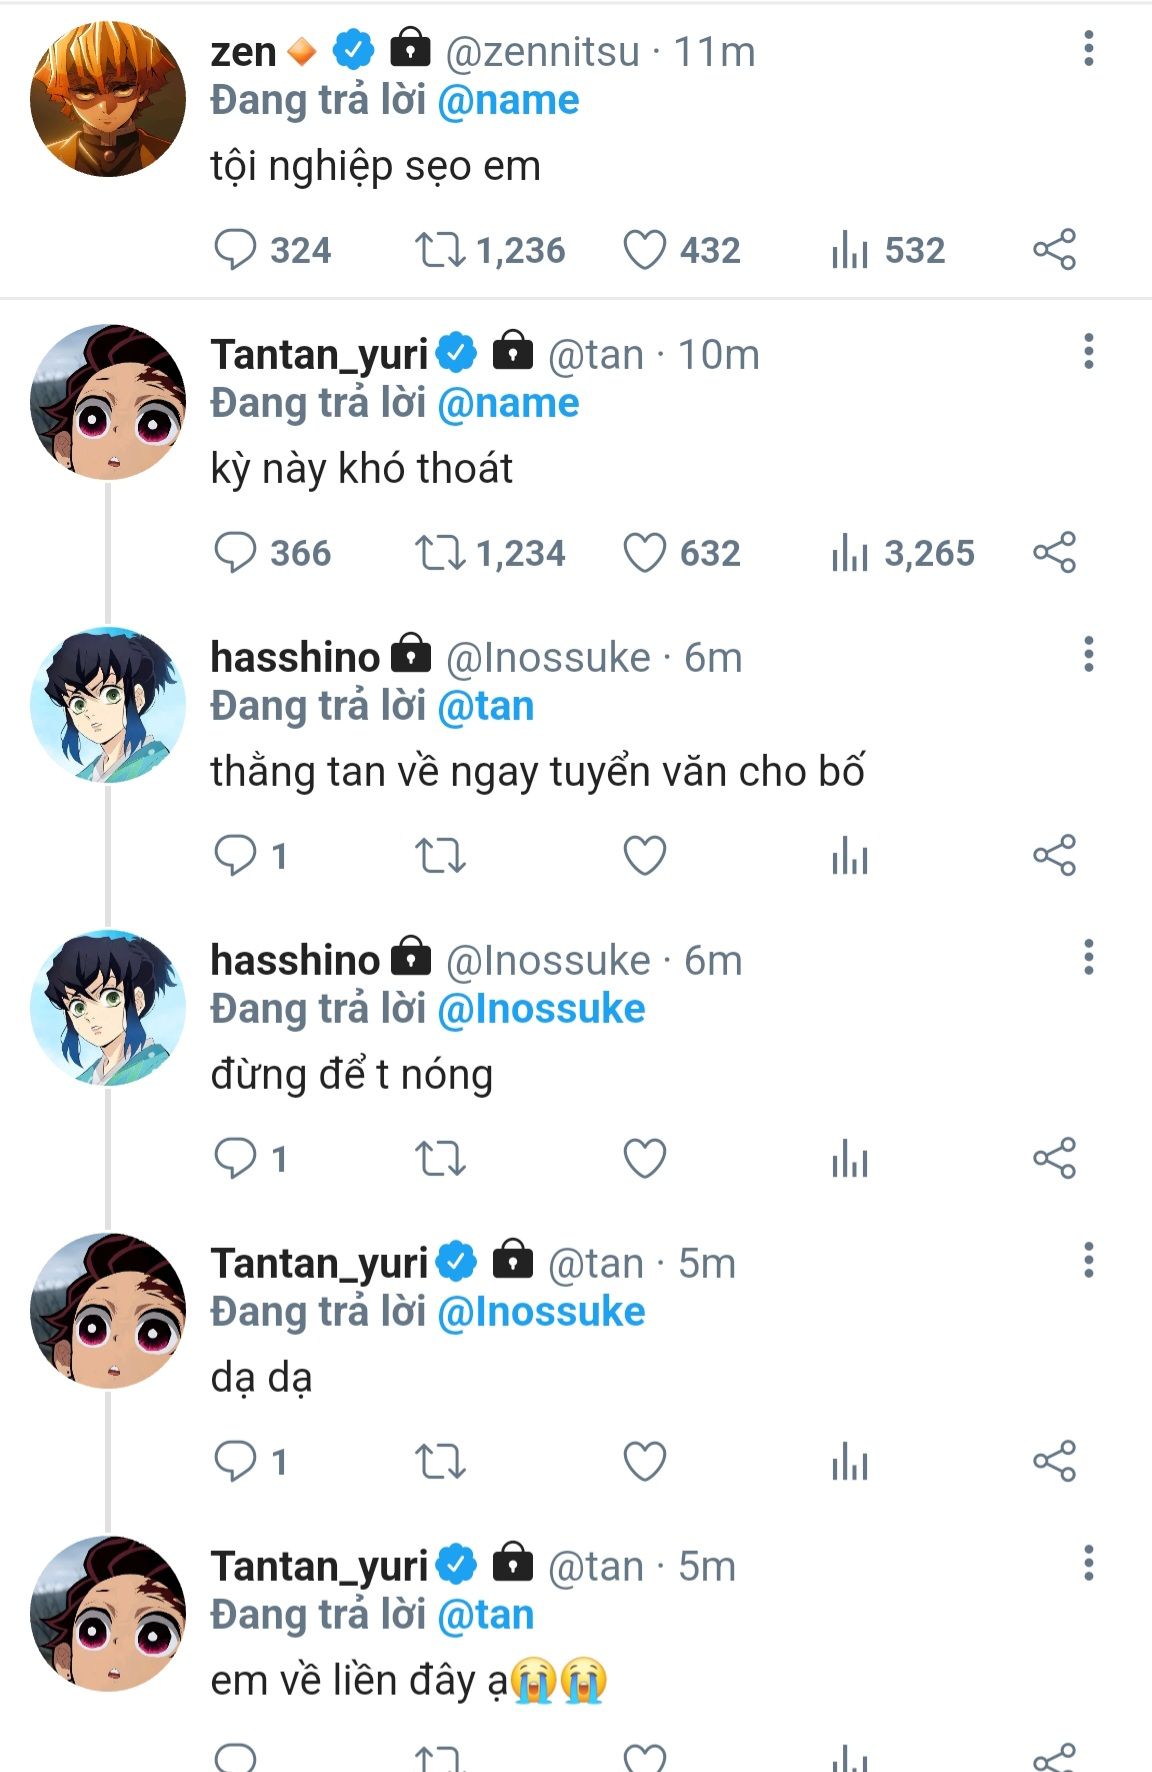Viewport: 1152px width, 1772px height.
Task: Open @name mention link in zen's reply
Action: (x=508, y=101)
